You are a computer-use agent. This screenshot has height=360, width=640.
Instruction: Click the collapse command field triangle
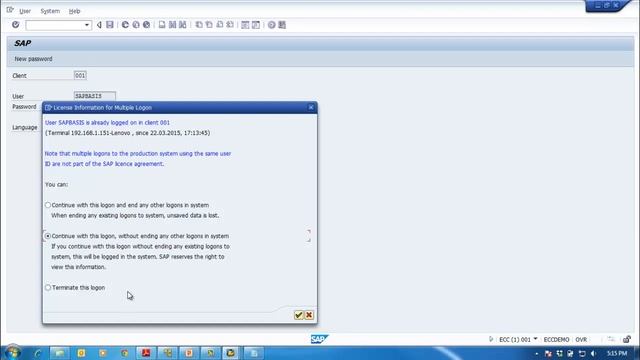pos(99,25)
